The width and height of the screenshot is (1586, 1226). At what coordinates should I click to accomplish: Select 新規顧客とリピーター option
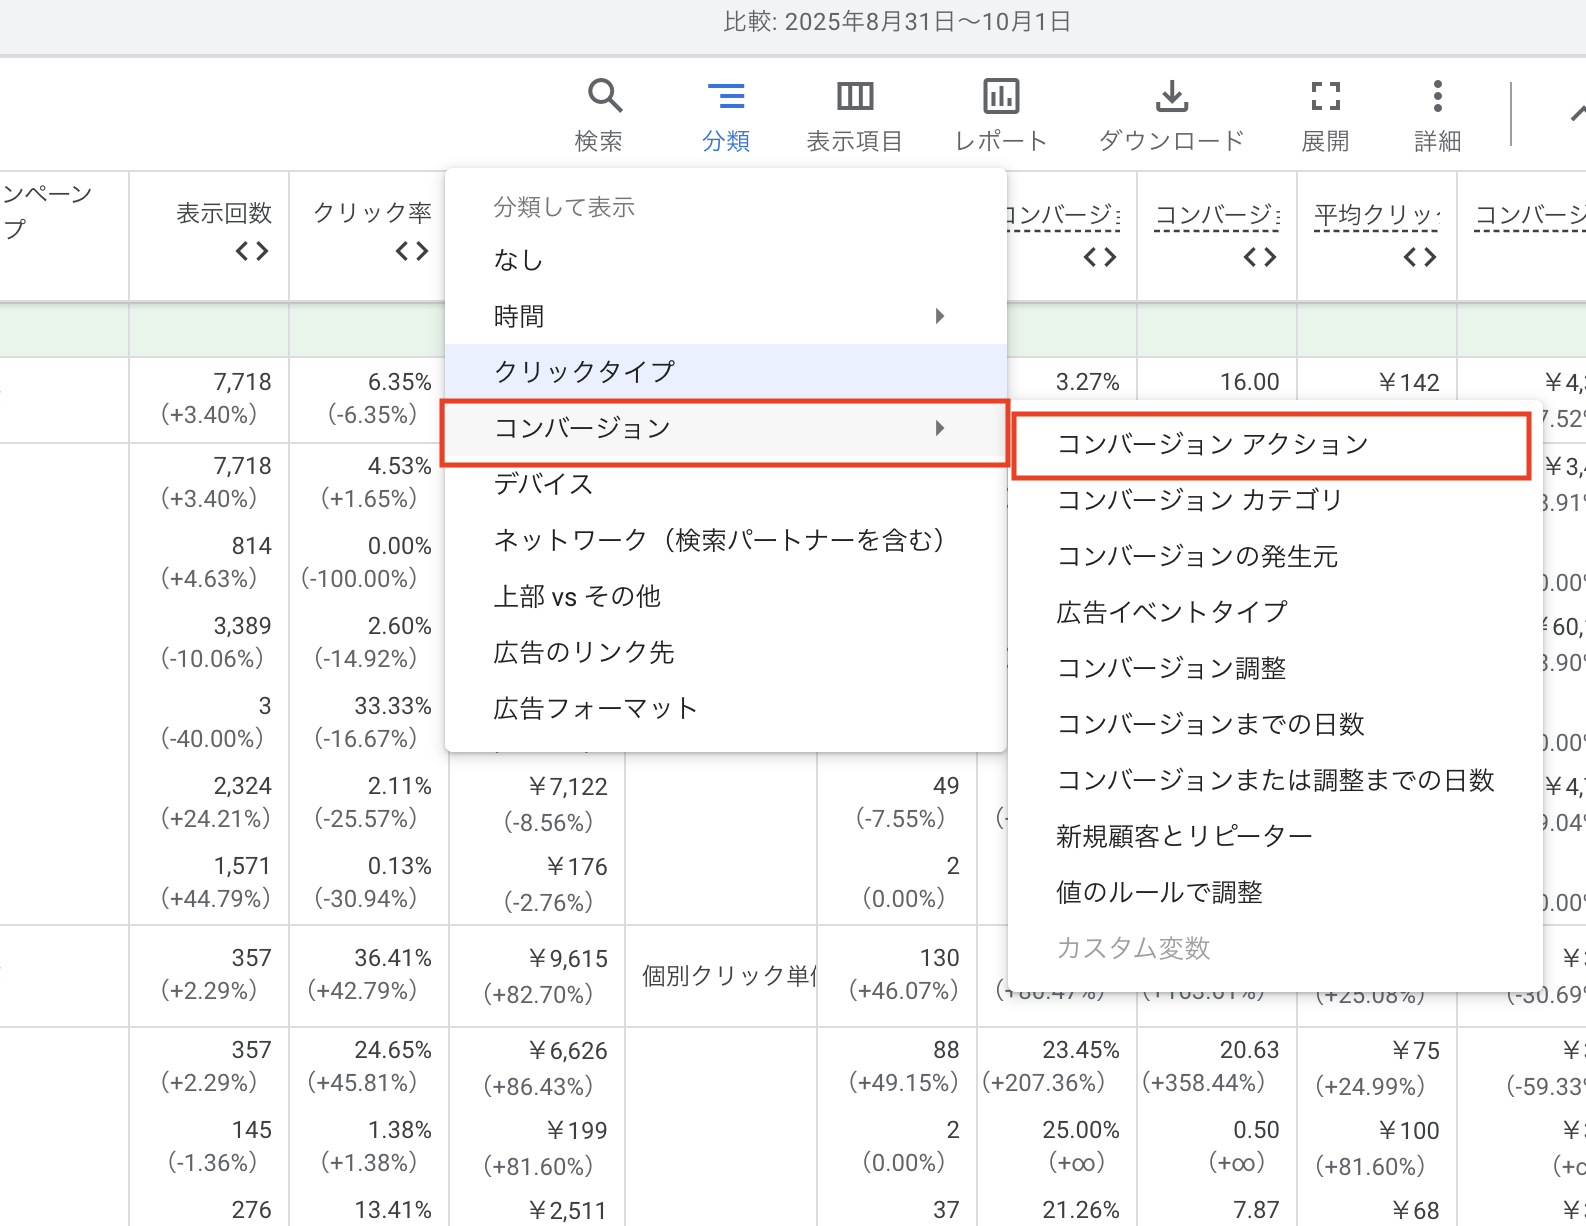(1184, 836)
